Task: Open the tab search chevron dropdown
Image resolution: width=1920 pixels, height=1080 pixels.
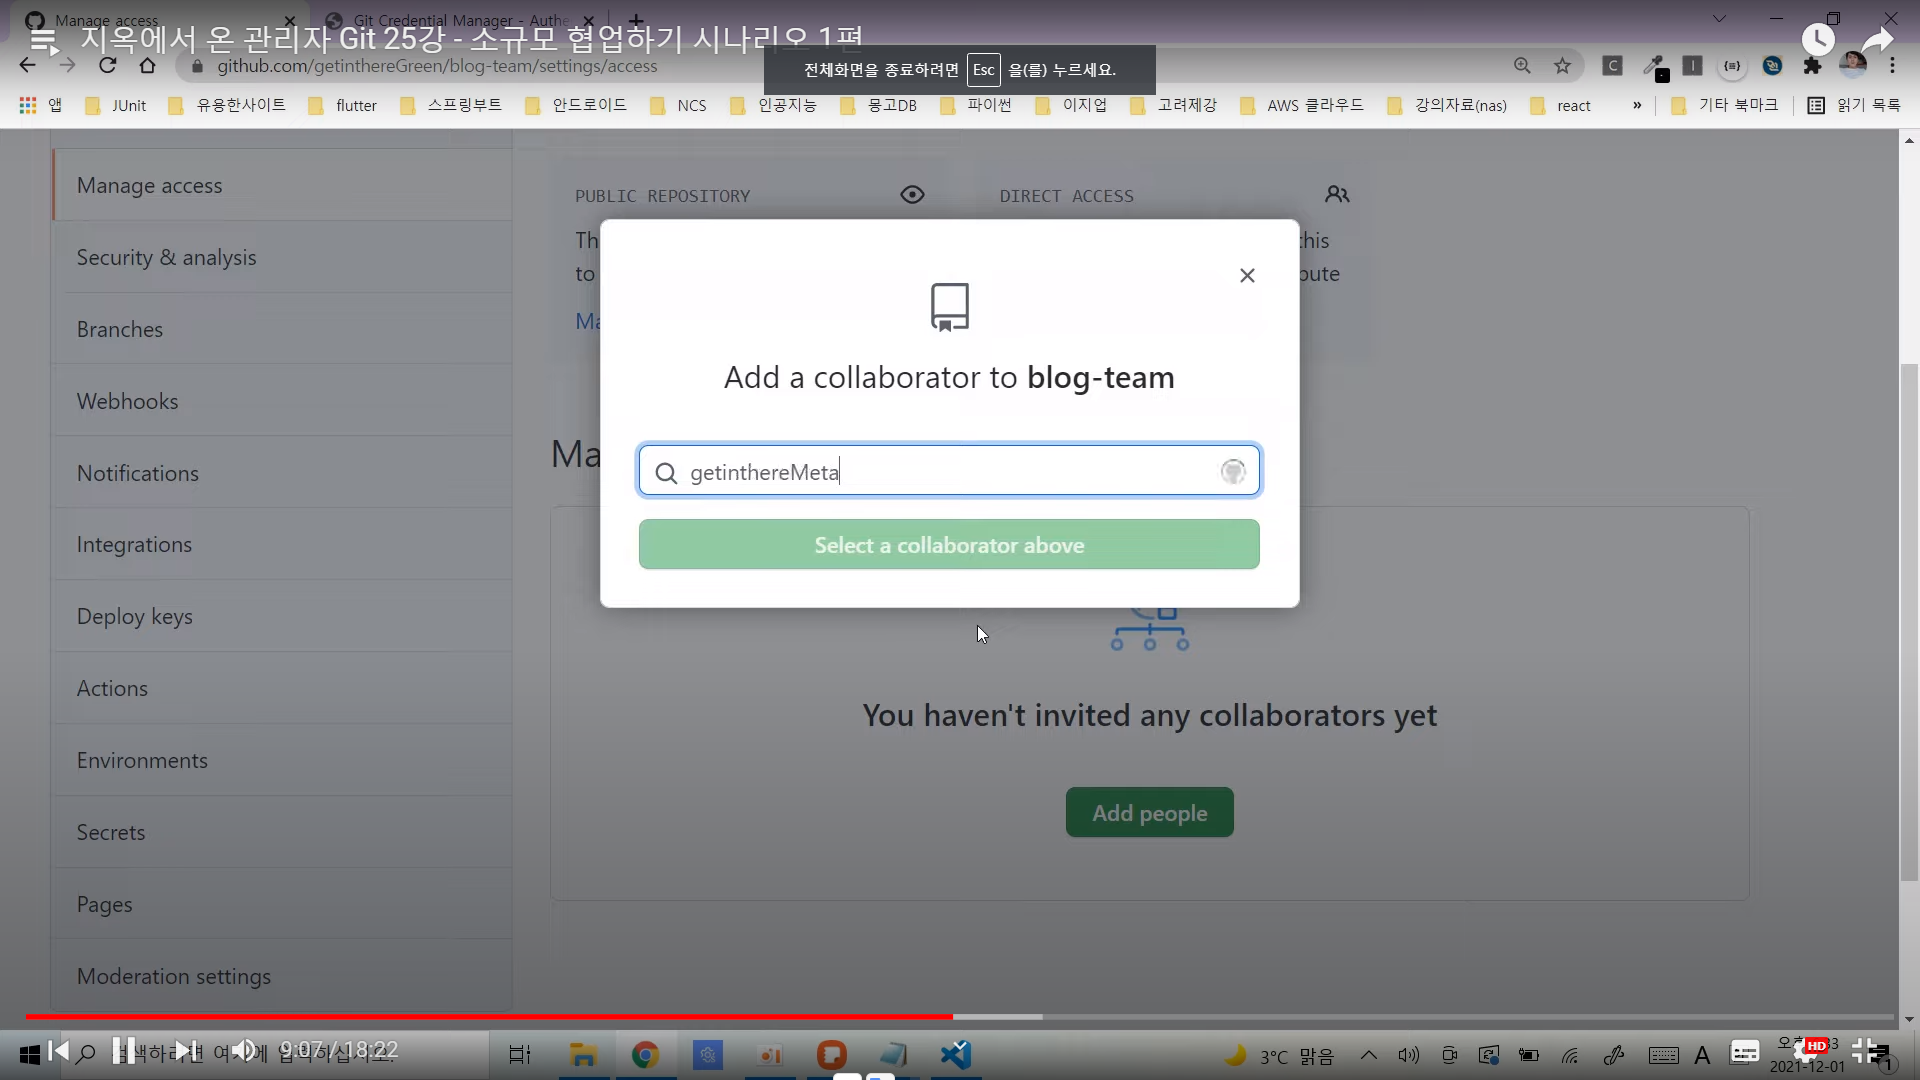Action: click(1719, 19)
